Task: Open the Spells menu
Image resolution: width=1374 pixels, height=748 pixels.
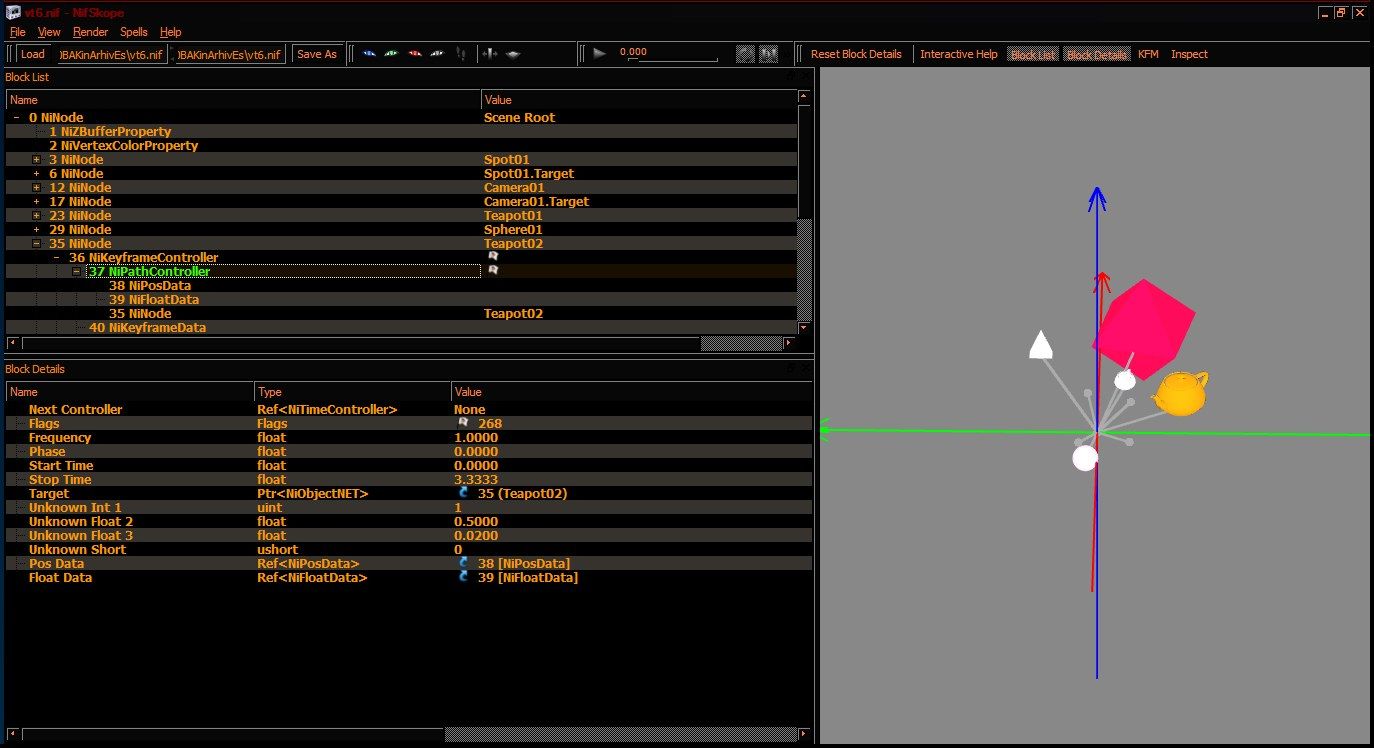Action: tap(134, 32)
